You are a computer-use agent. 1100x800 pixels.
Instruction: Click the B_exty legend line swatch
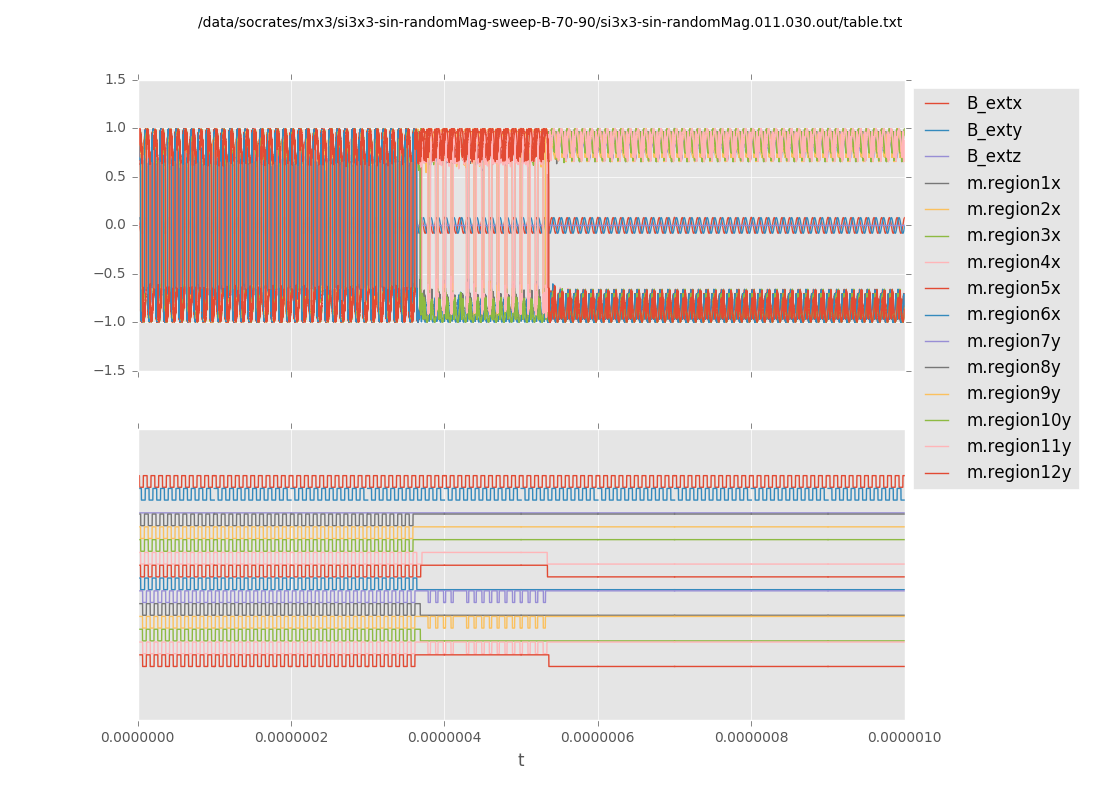937,130
